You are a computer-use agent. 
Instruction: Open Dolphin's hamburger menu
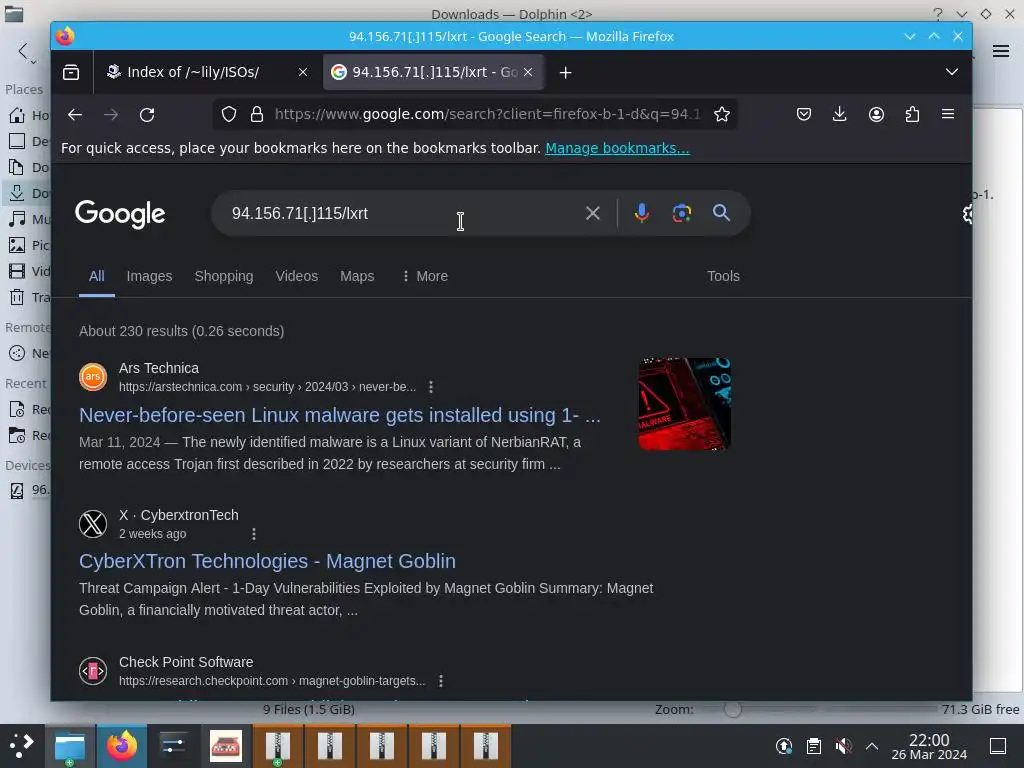[x=1001, y=52]
